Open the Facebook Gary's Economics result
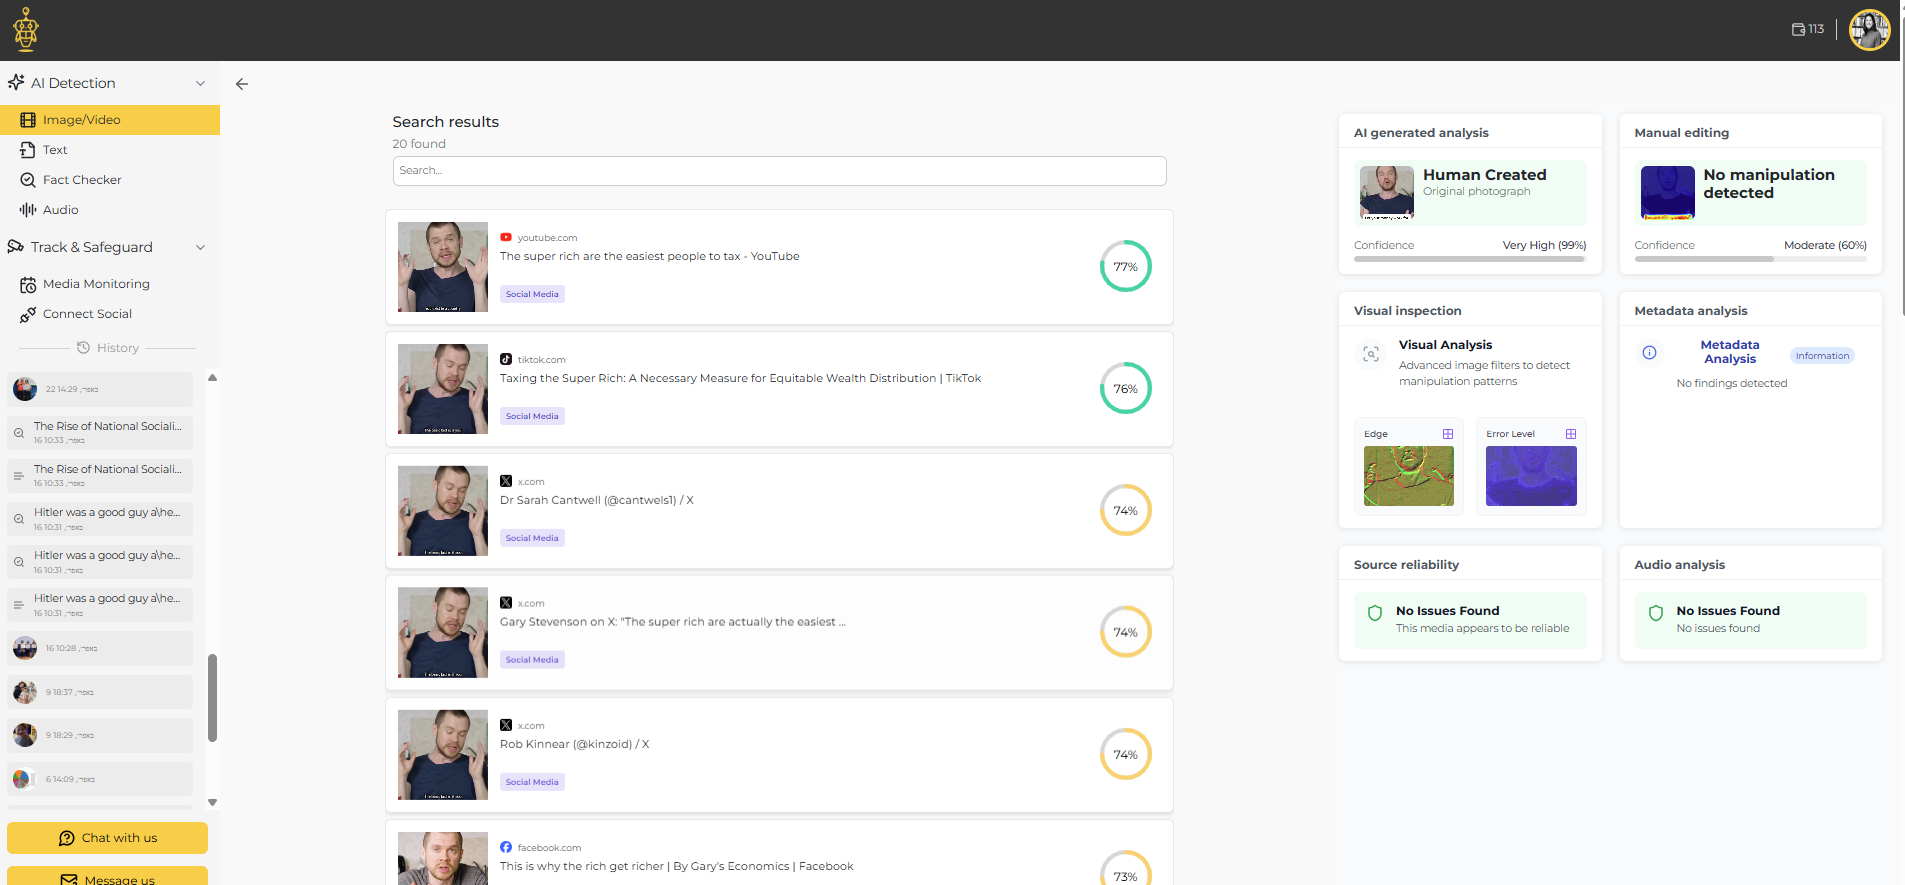1905x885 pixels. coord(779,853)
